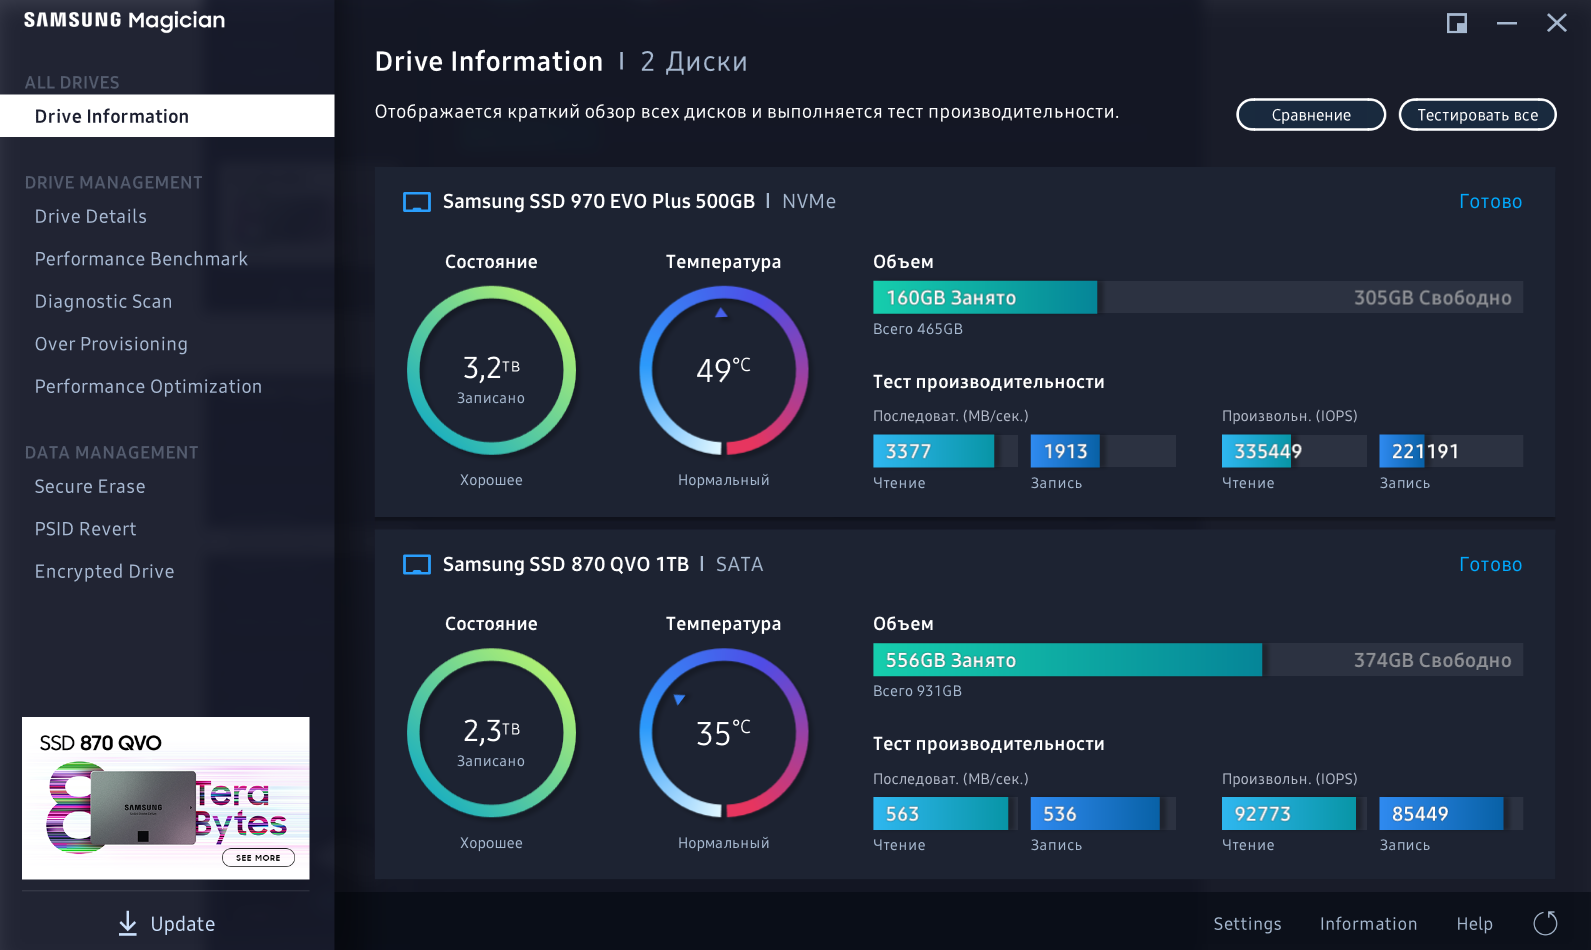Click the 92773 random read IOPS value

[1294, 814]
